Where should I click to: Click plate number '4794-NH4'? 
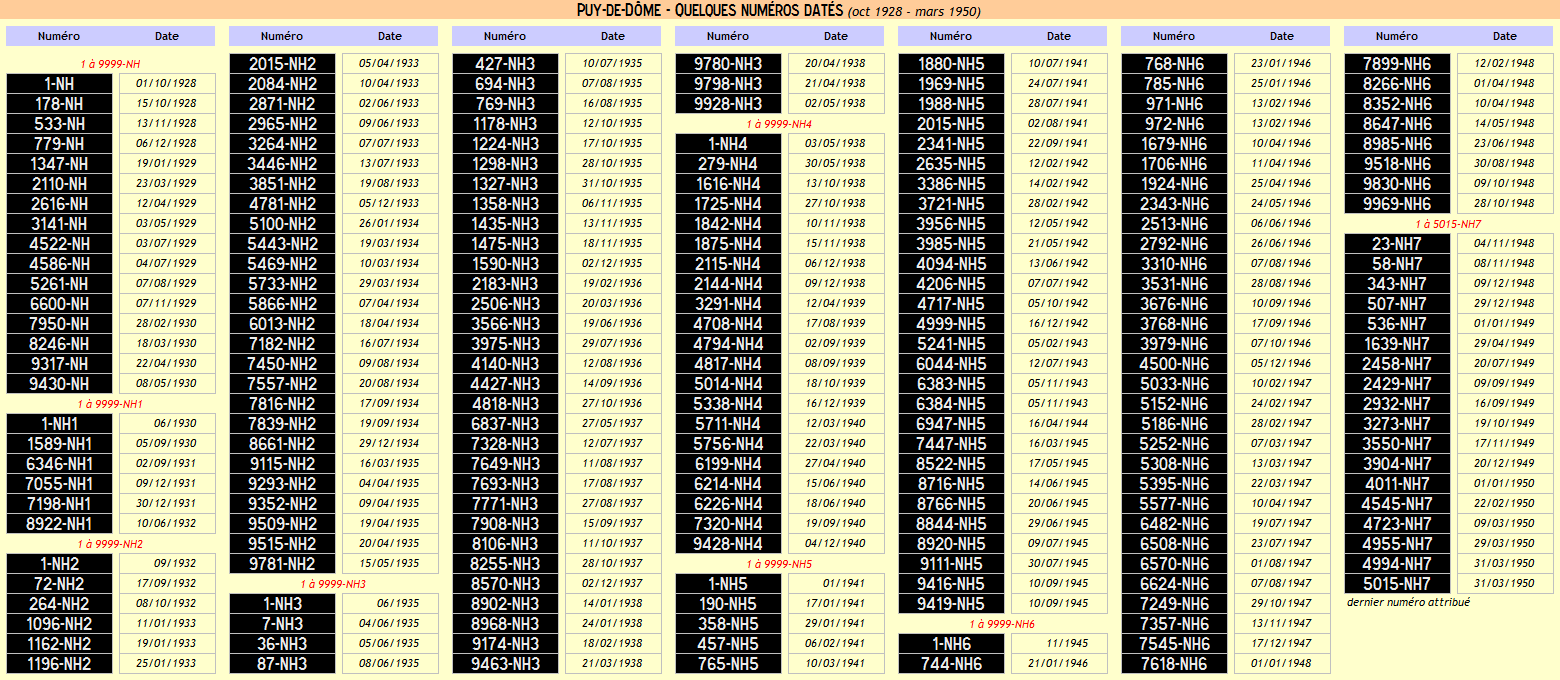pyautogui.click(x=728, y=344)
